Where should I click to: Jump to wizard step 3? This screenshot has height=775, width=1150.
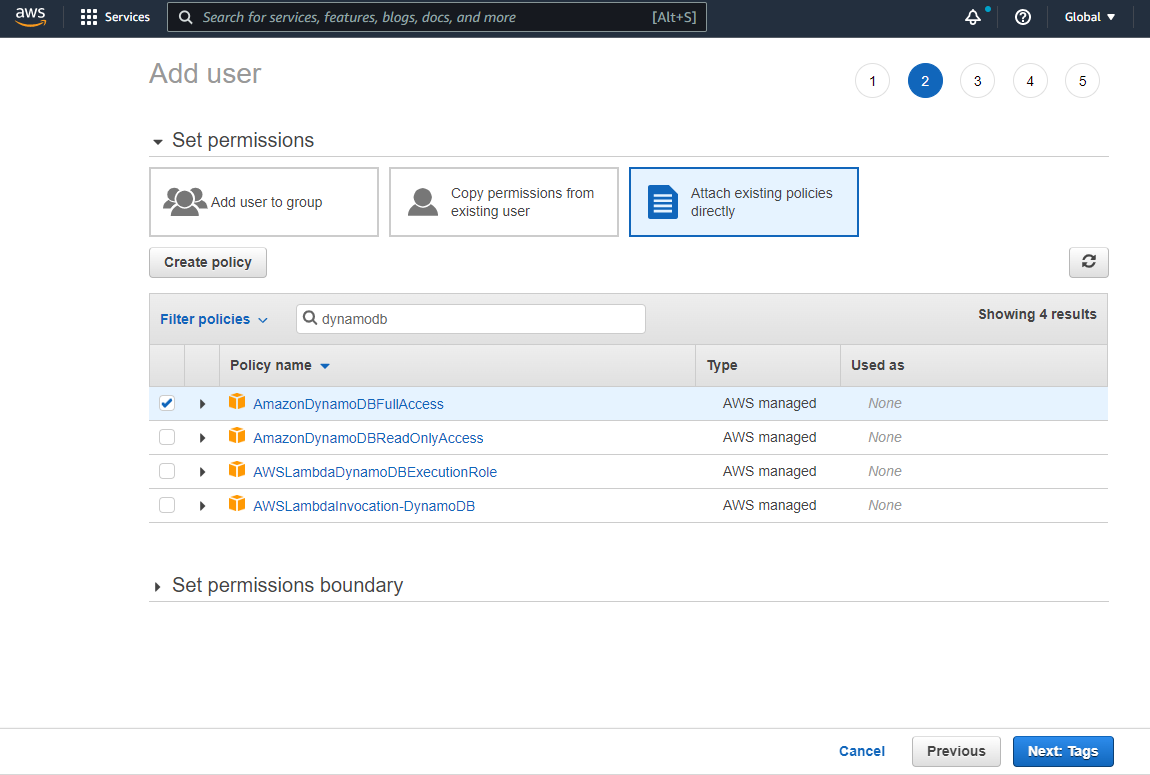point(978,81)
